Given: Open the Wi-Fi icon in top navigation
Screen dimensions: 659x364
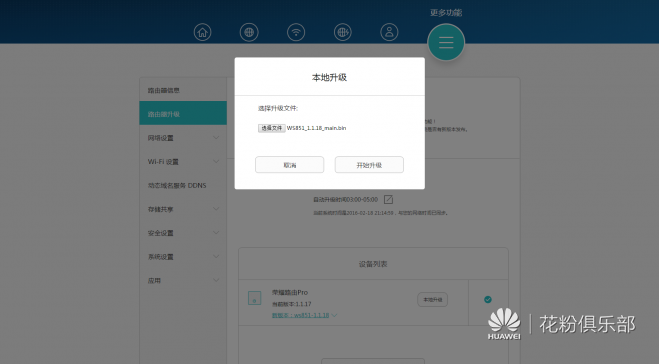Looking at the screenshot, I should (296, 32).
